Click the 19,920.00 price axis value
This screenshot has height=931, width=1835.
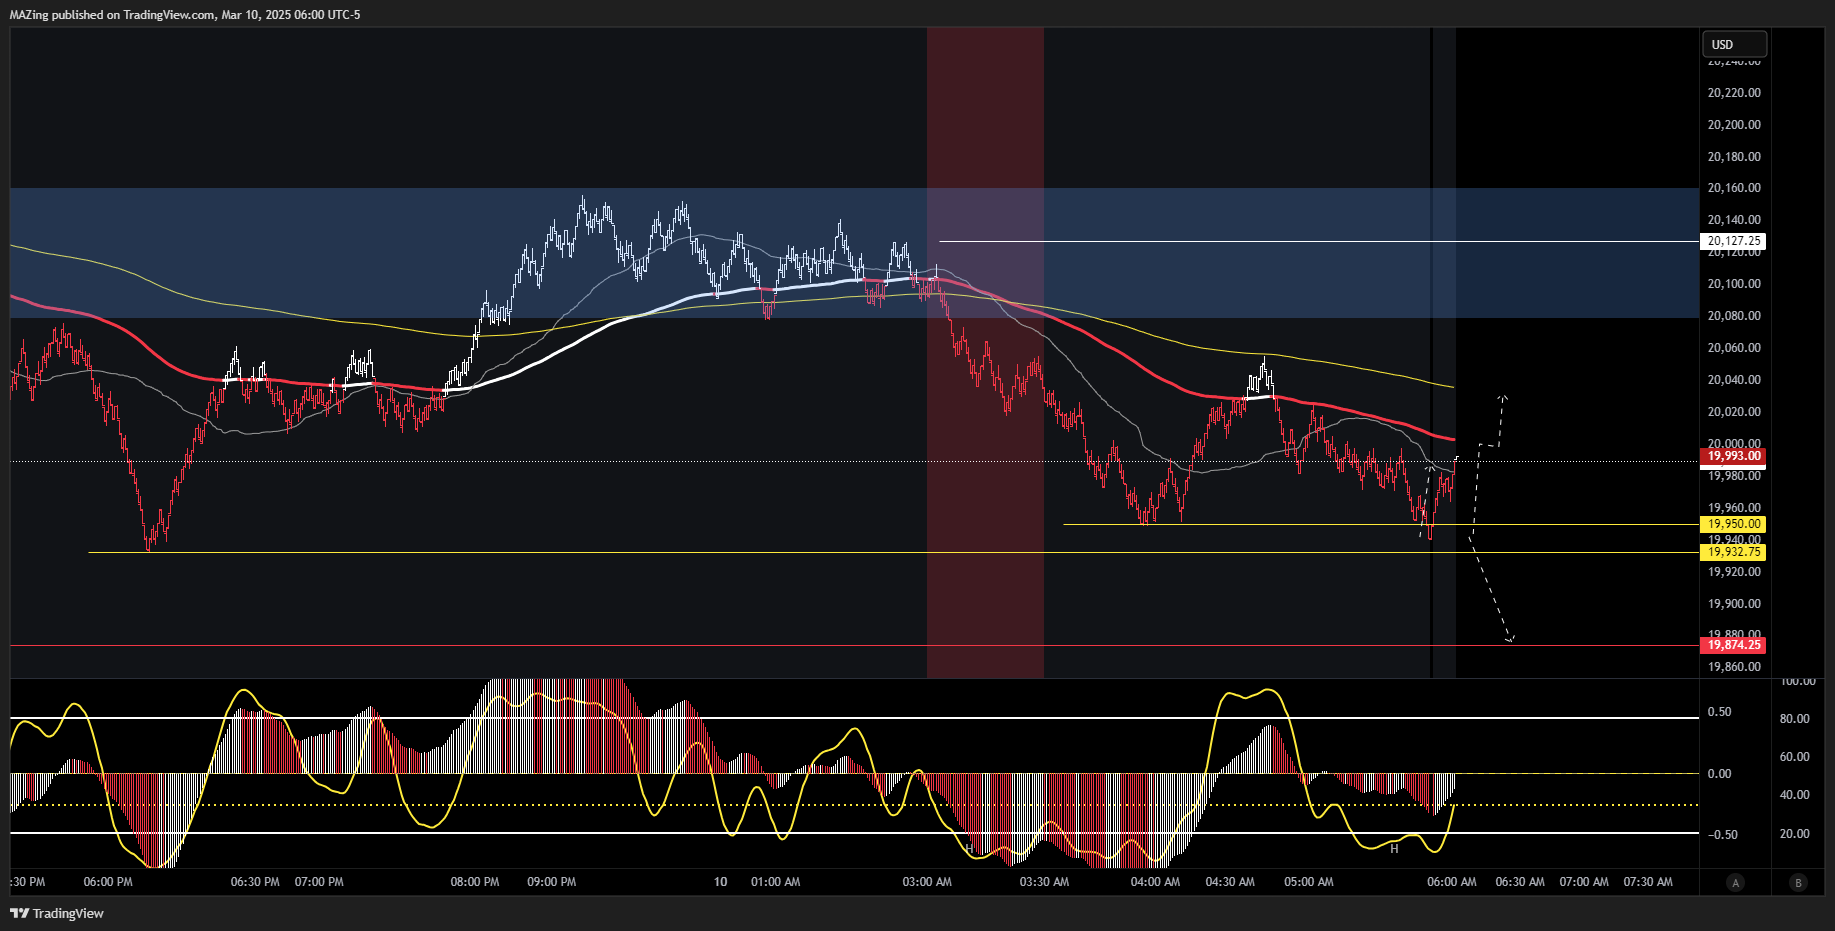click(x=1734, y=572)
